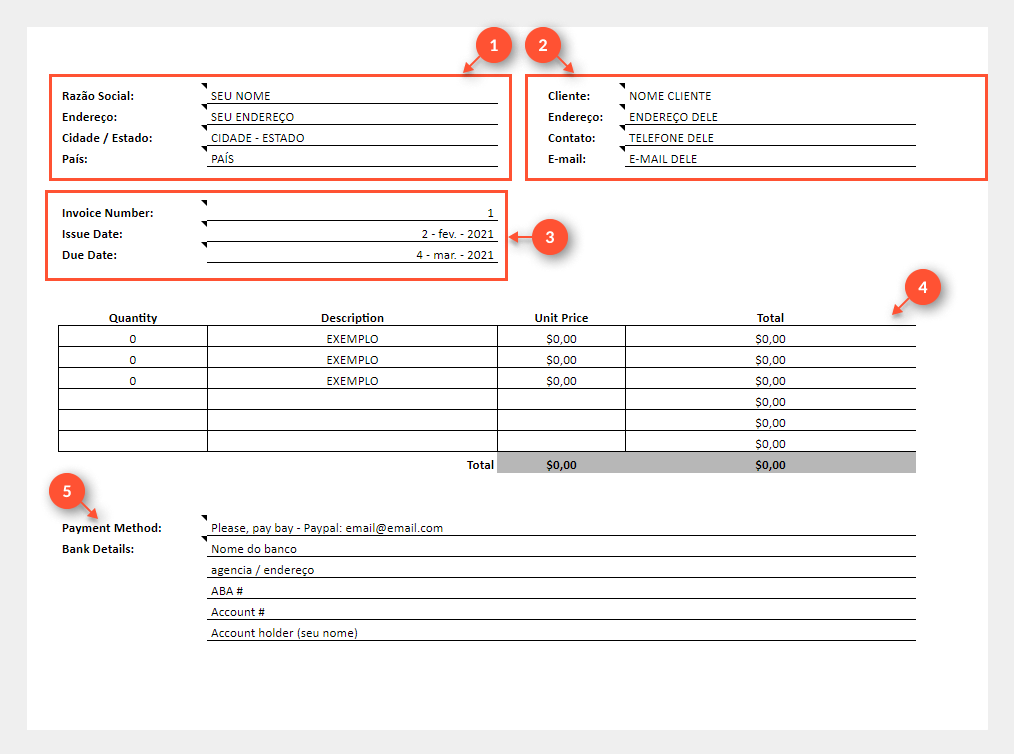Select the Nome do banco field
Viewport: 1014px width, 754px height.
click(560, 549)
